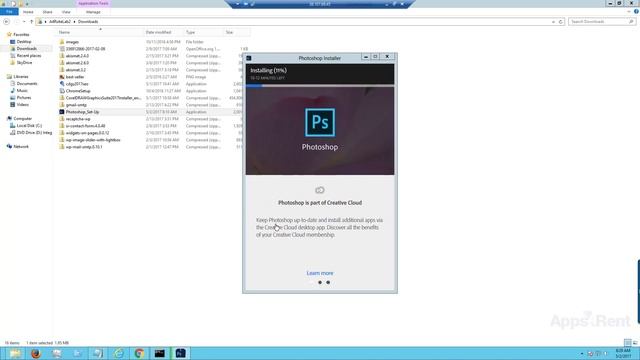Open Firefox from the taskbar
This screenshot has height=360, width=640.
[x=36, y=353]
